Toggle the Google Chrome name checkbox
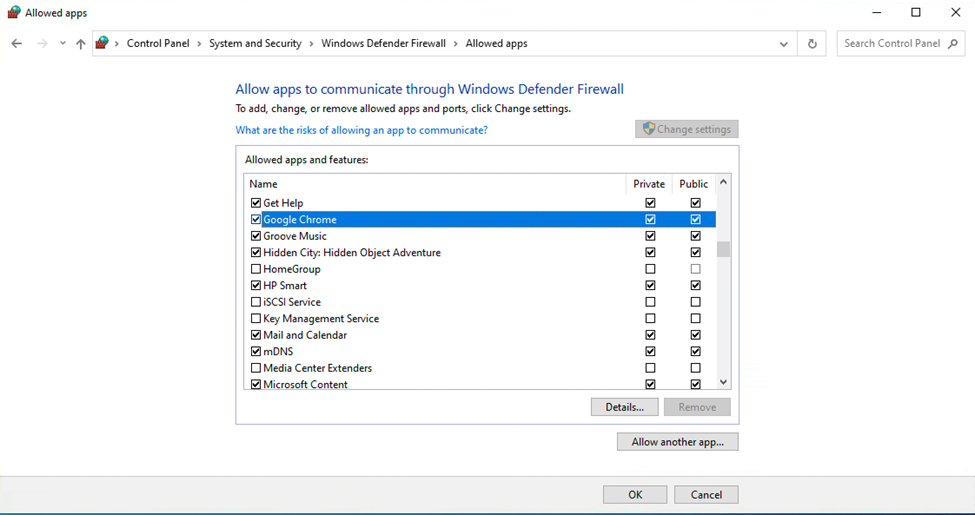The image size is (975, 515). (x=256, y=220)
